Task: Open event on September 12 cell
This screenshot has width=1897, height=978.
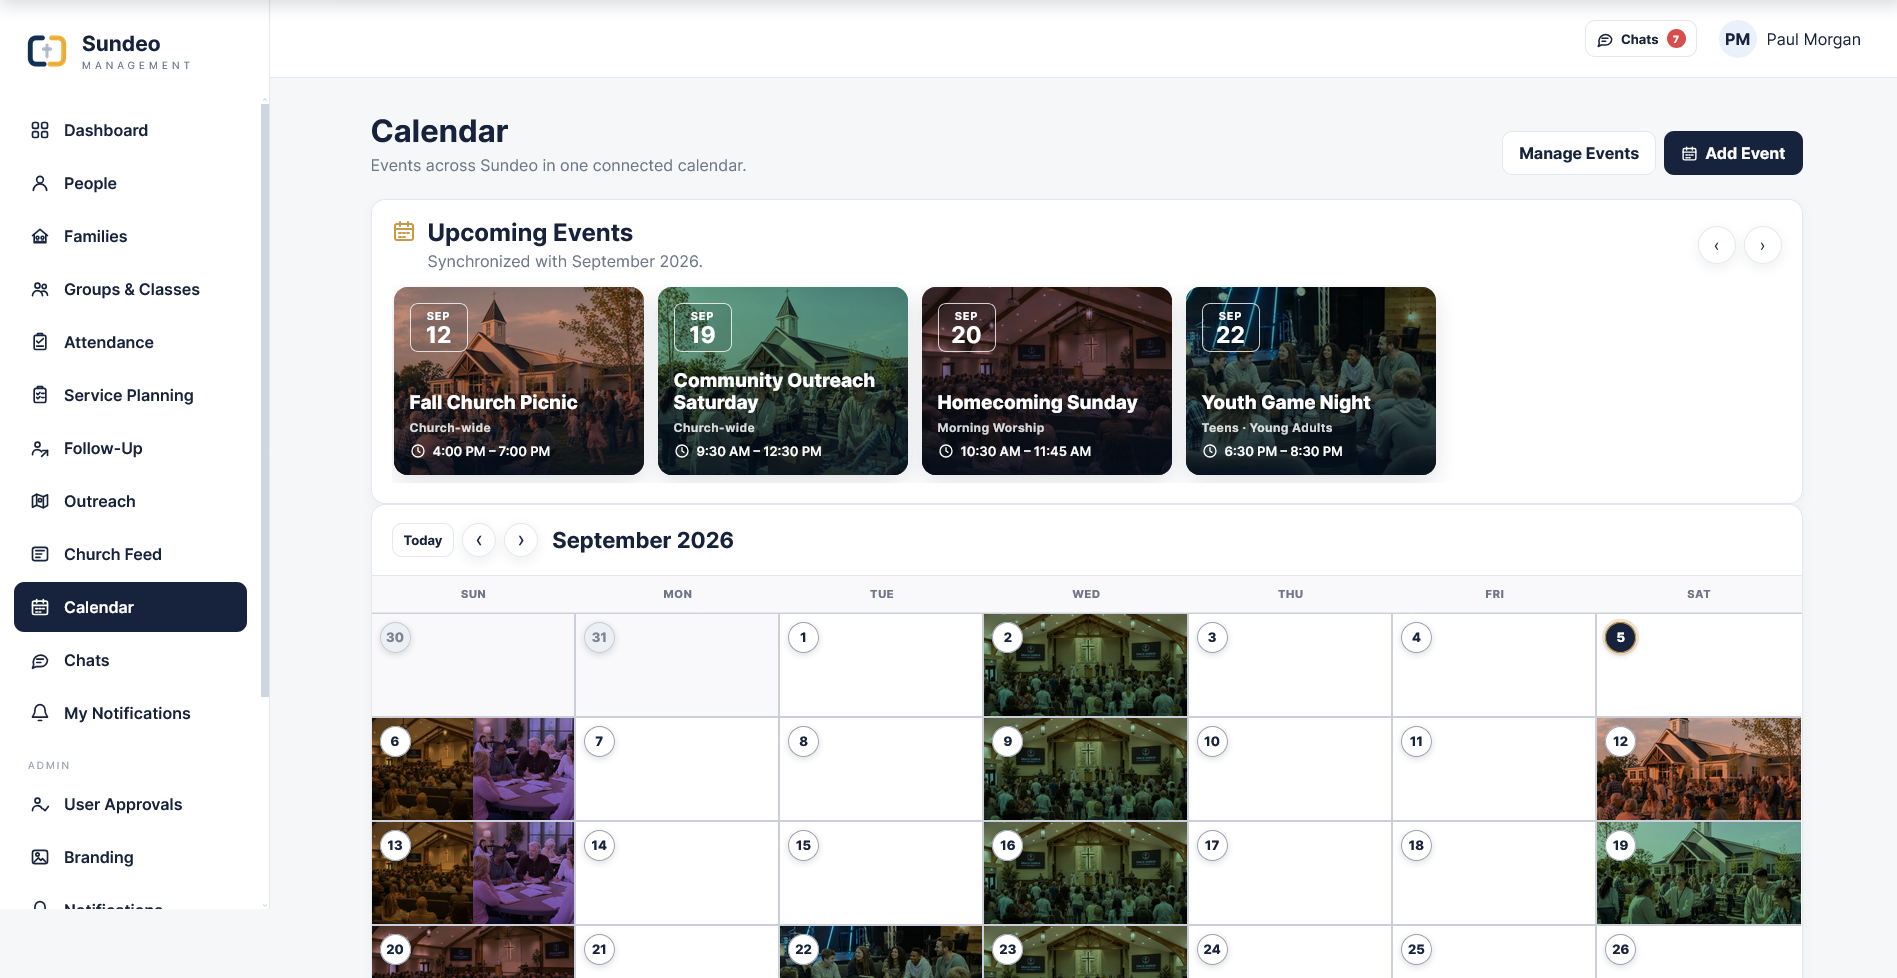Action: [1699, 769]
